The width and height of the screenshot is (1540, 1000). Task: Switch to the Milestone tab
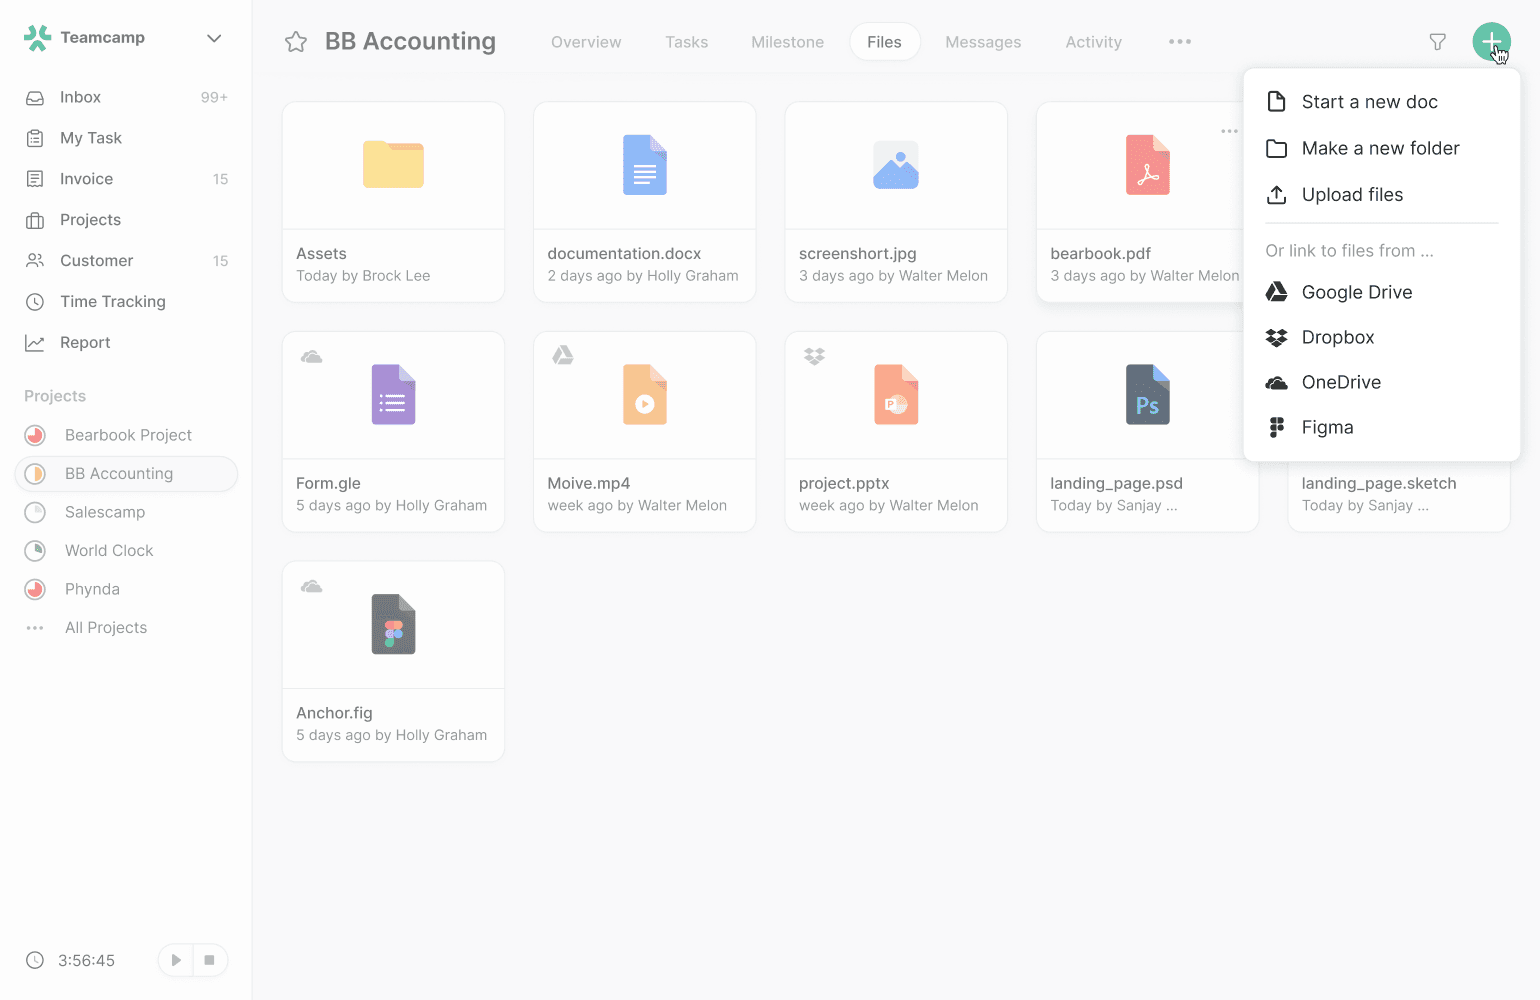[x=787, y=42]
